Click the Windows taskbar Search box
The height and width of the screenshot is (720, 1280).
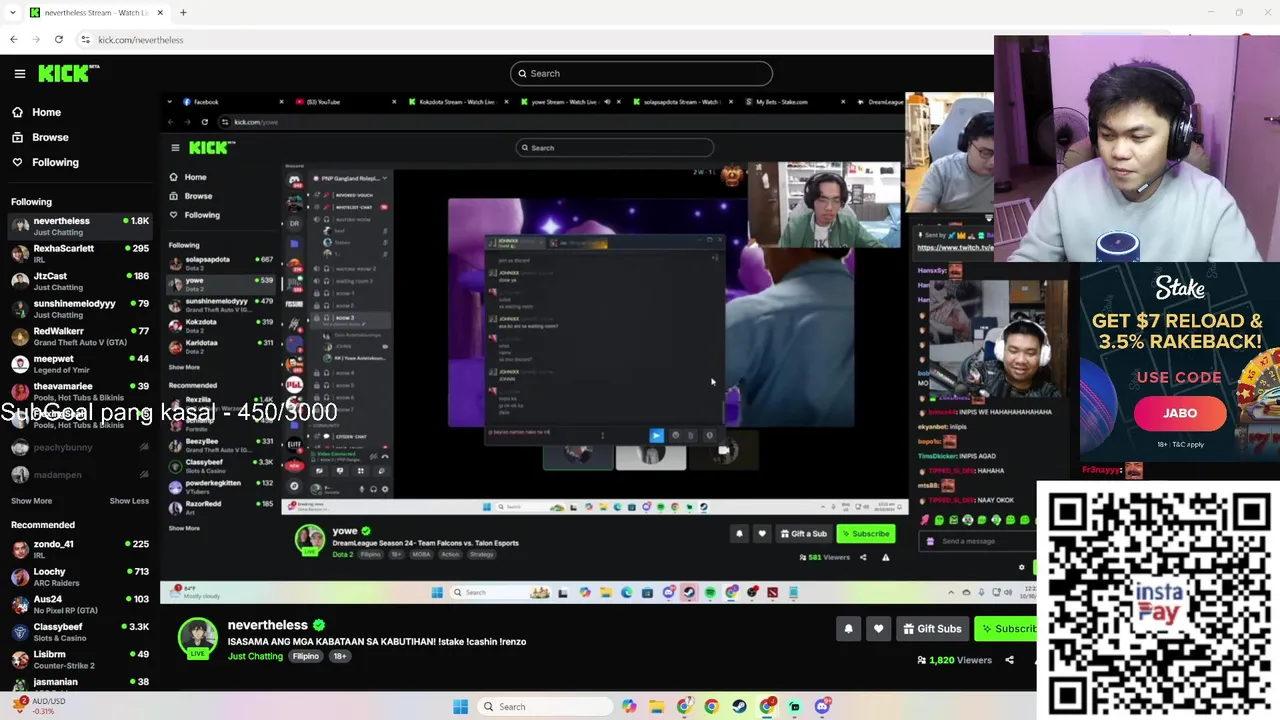[x=546, y=707]
